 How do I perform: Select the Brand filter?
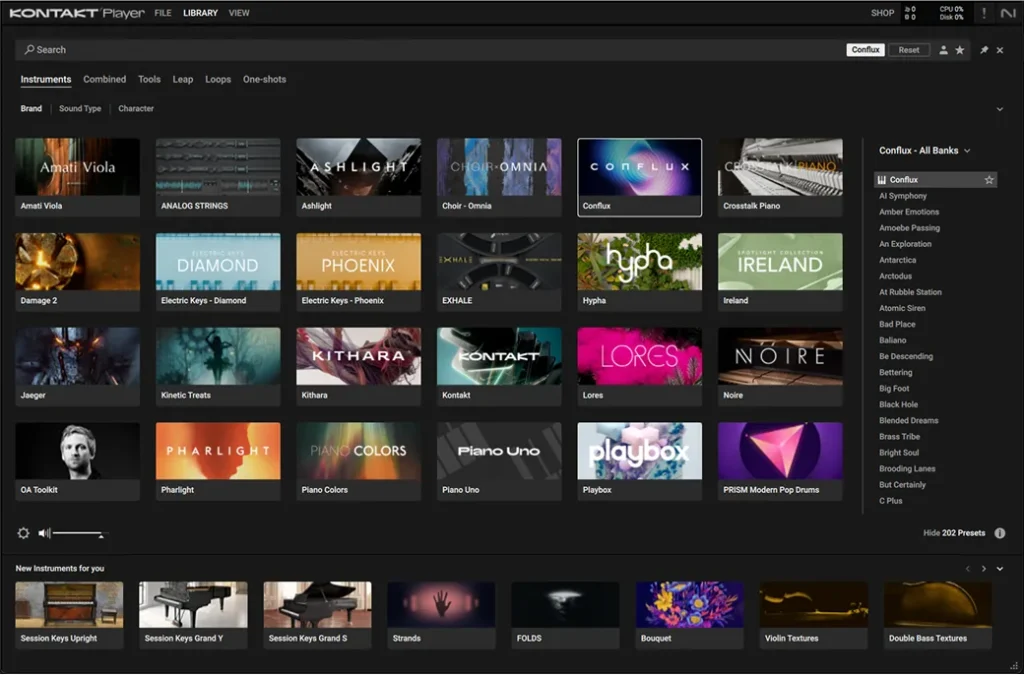(31, 109)
